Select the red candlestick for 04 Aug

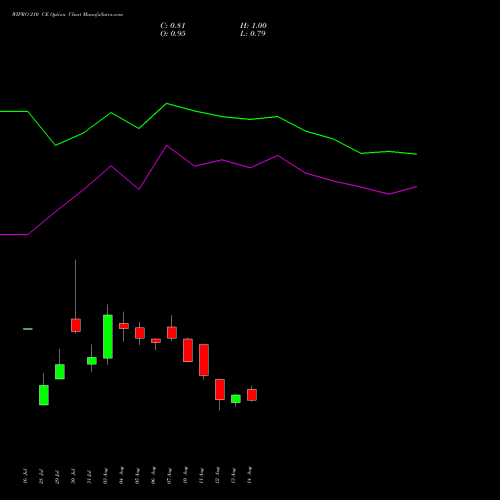click(124, 326)
